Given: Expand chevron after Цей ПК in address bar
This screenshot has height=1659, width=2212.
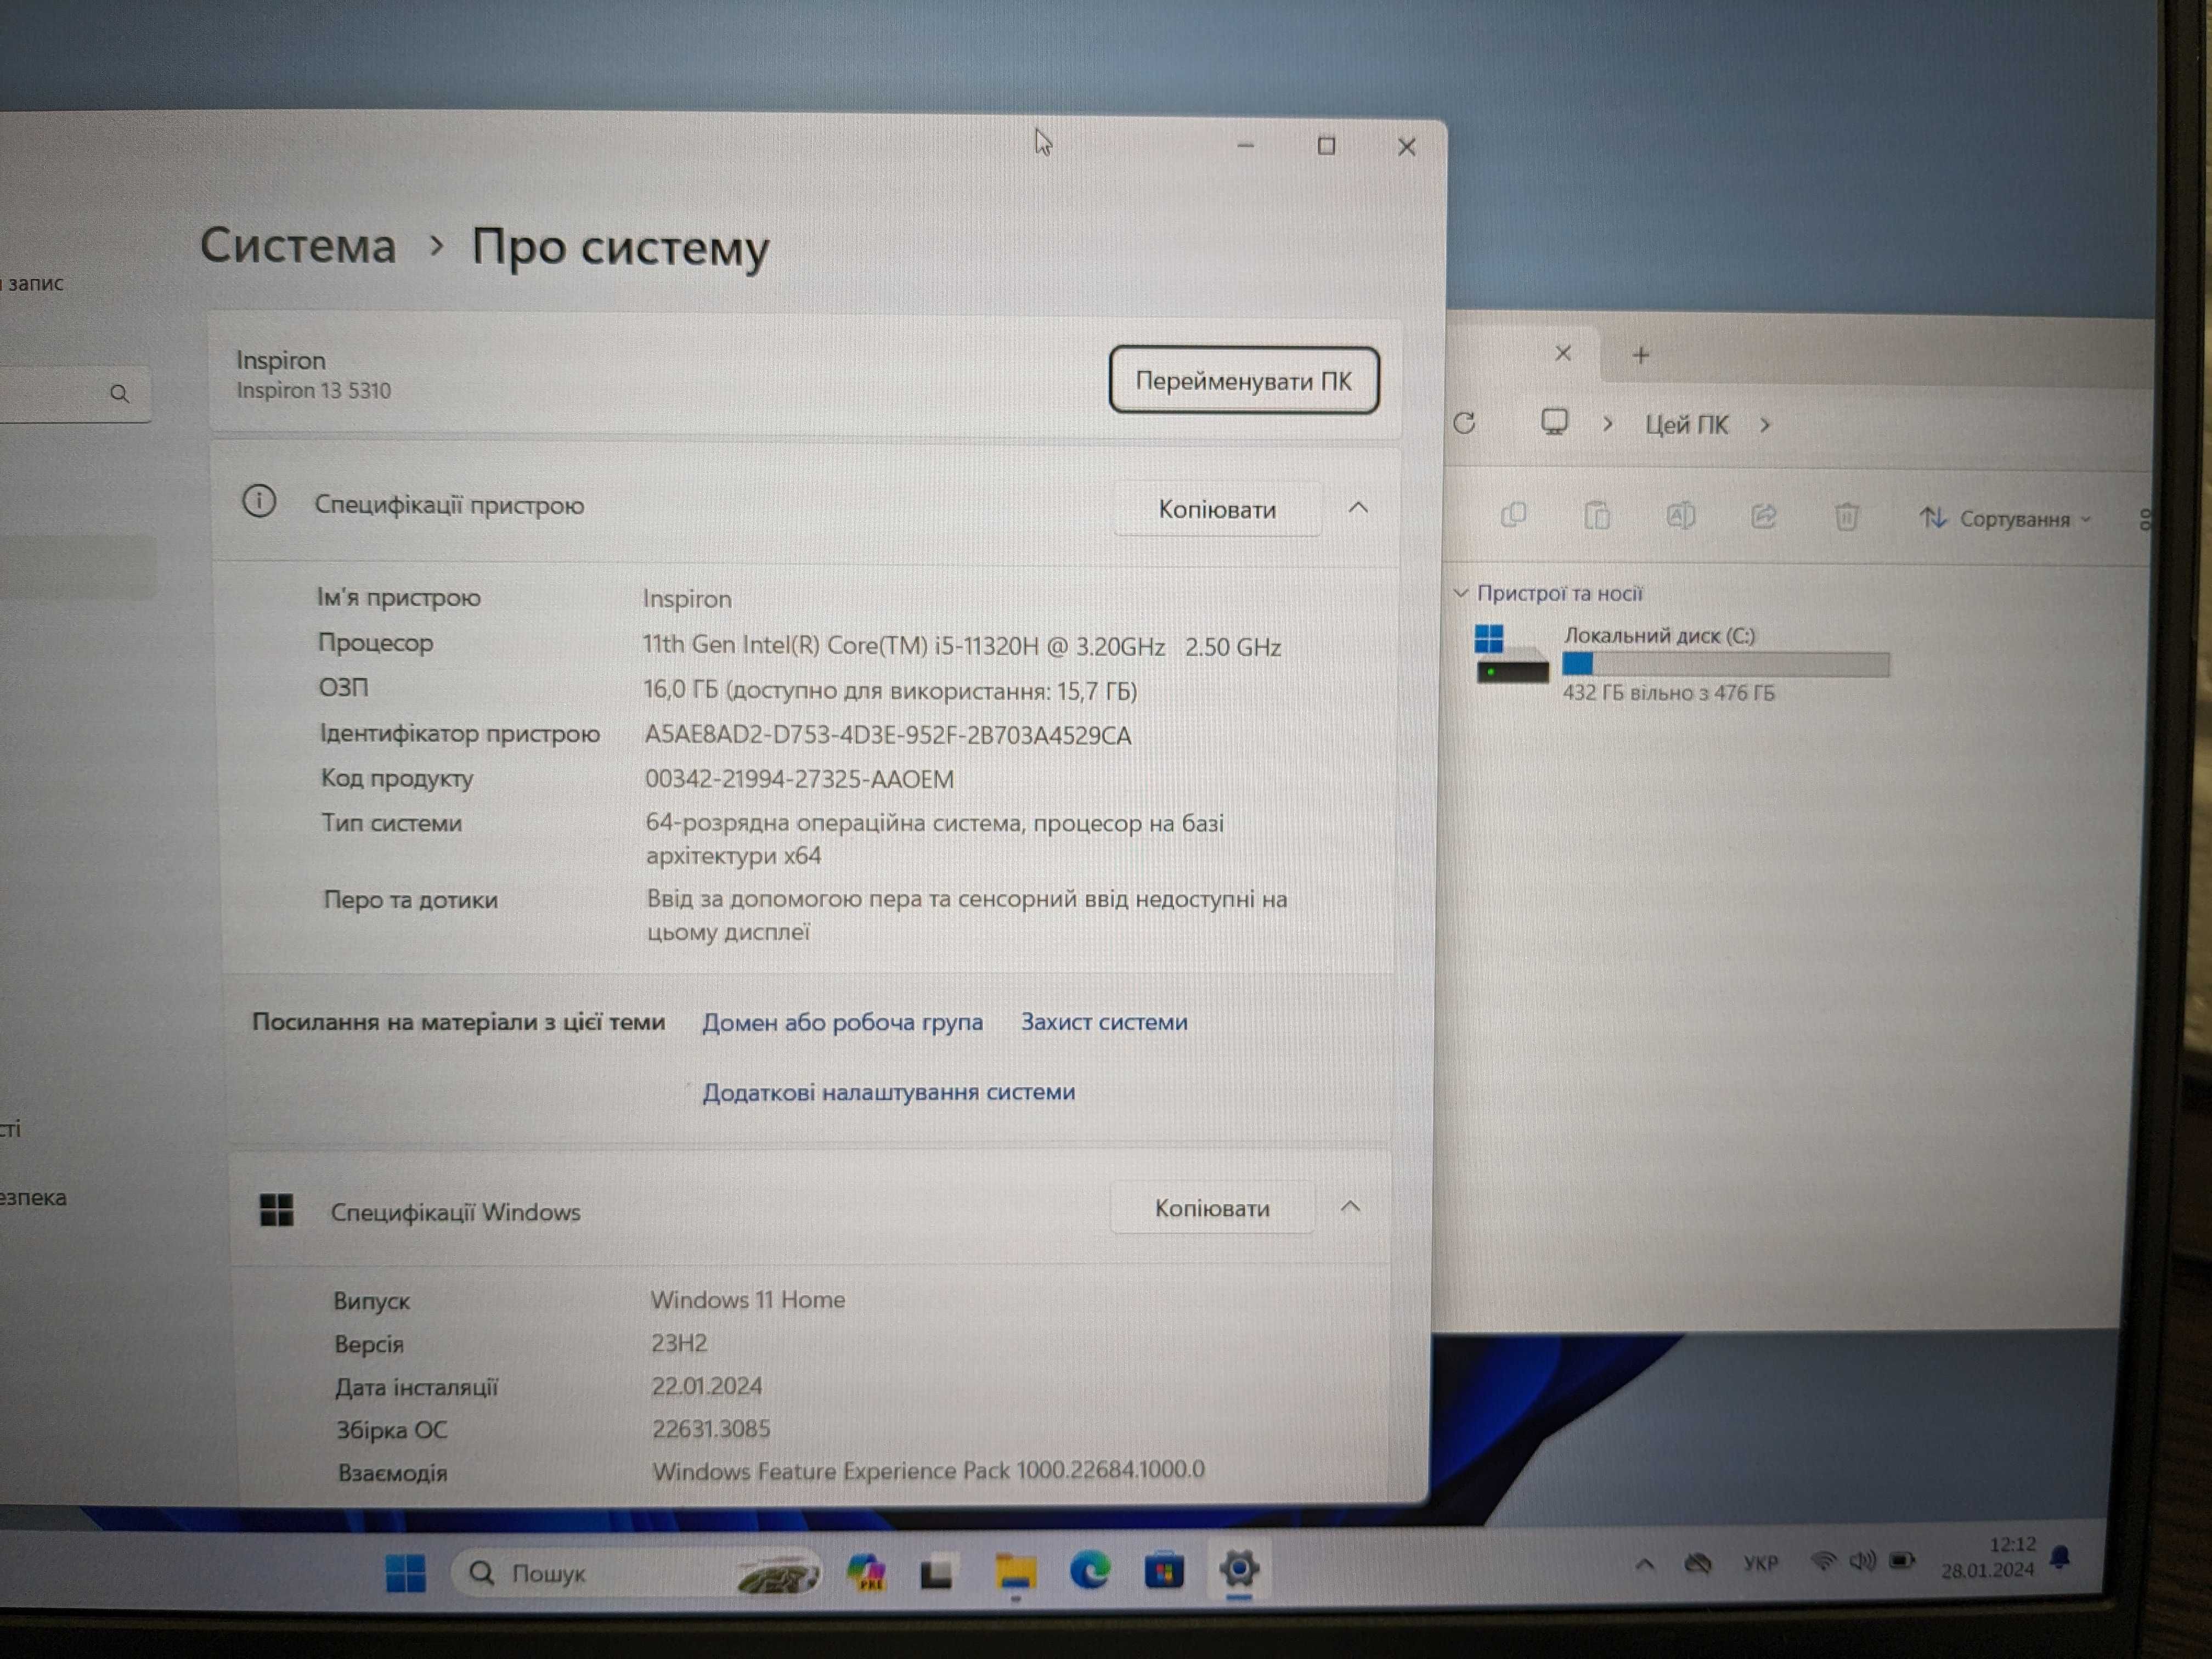Looking at the screenshot, I should tap(1765, 425).
